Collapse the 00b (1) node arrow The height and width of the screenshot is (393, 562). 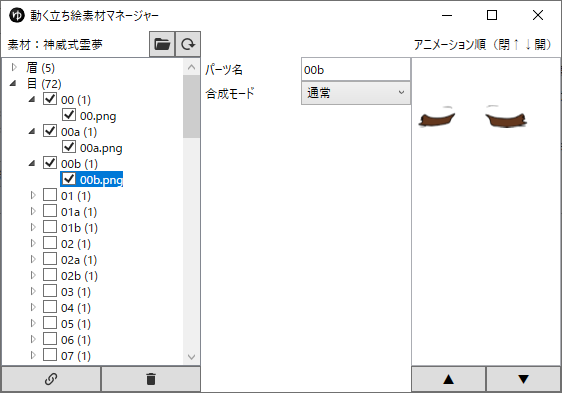(x=32, y=164)
